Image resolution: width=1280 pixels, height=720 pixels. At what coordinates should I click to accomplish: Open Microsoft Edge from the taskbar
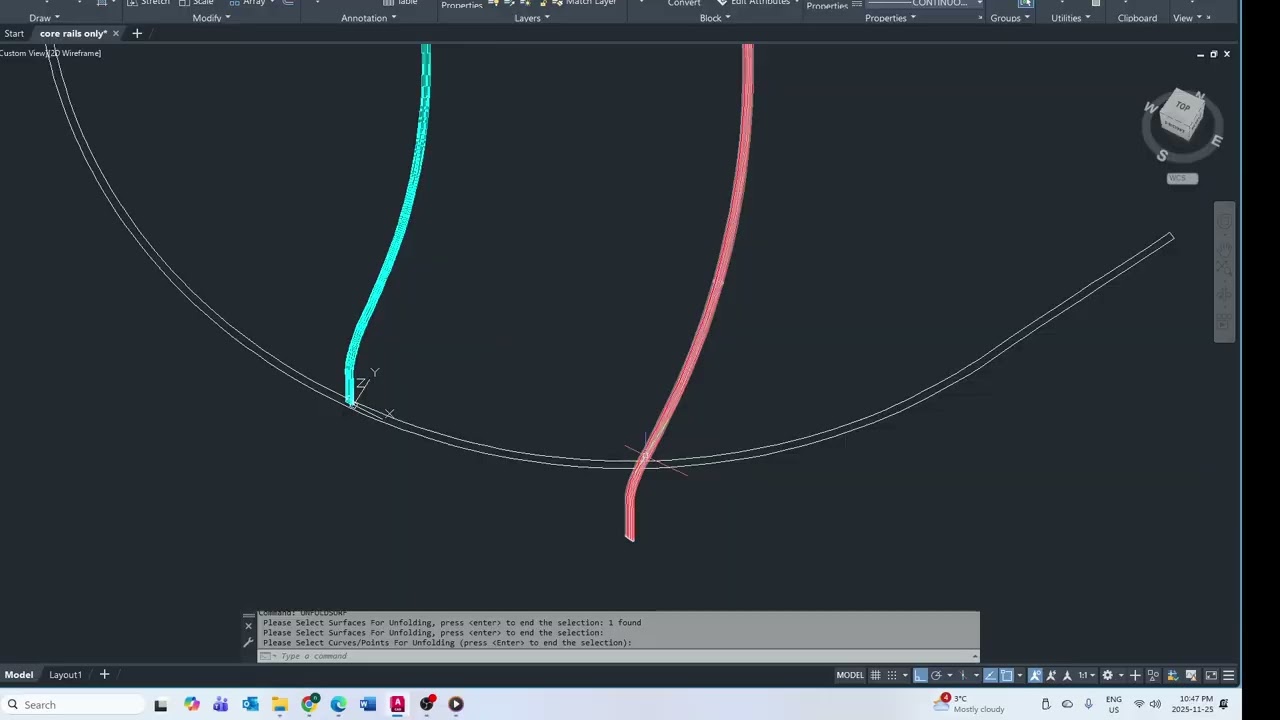coord(338,705)
